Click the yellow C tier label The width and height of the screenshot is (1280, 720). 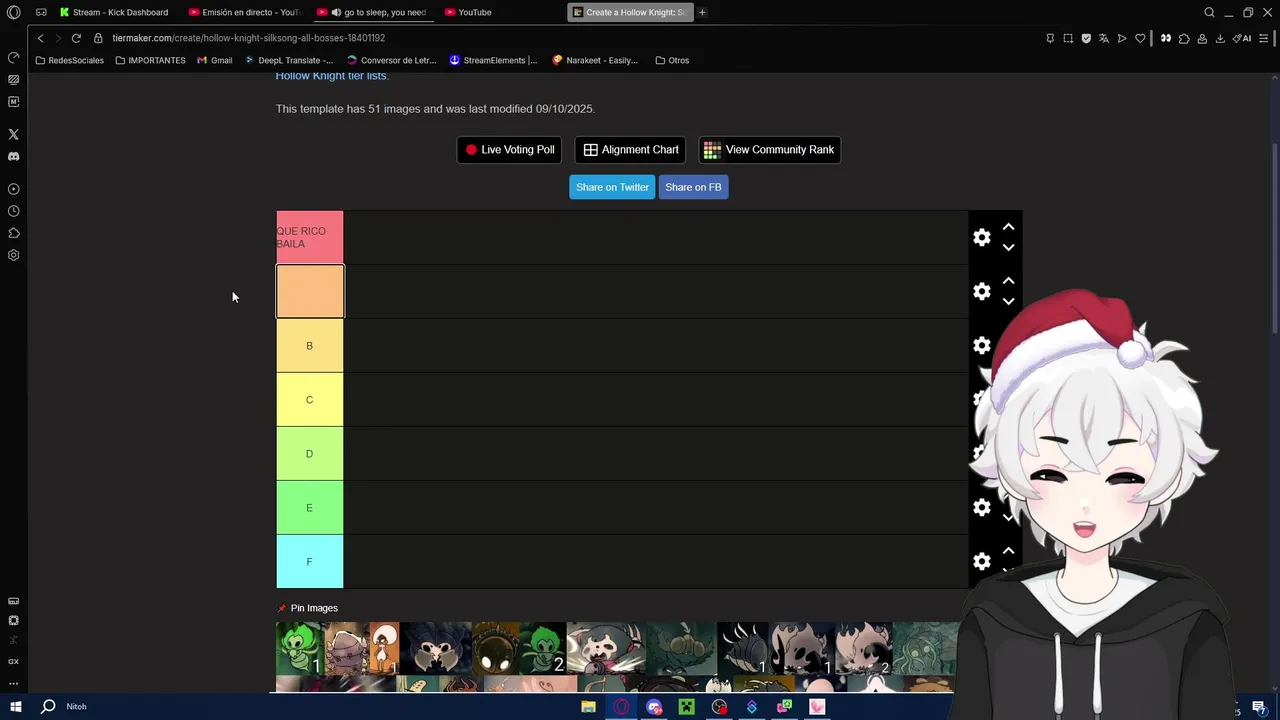point(310,399)
